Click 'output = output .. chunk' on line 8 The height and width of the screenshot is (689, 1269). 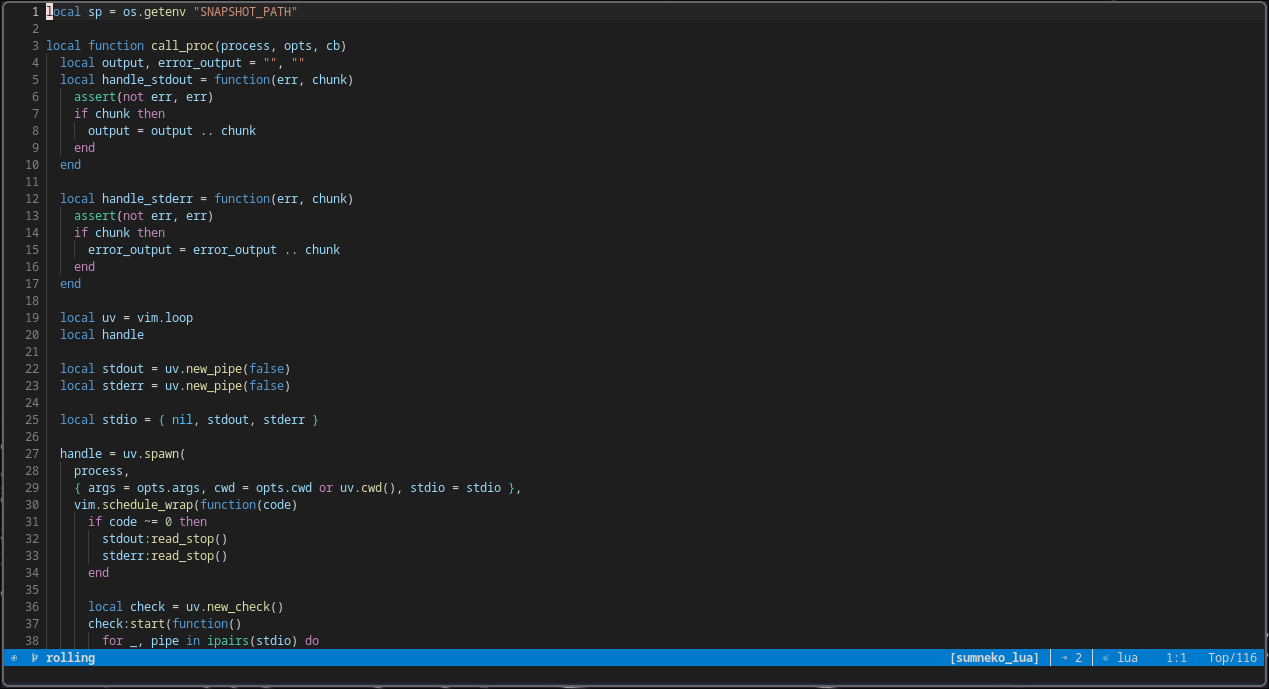coord(172,131)
